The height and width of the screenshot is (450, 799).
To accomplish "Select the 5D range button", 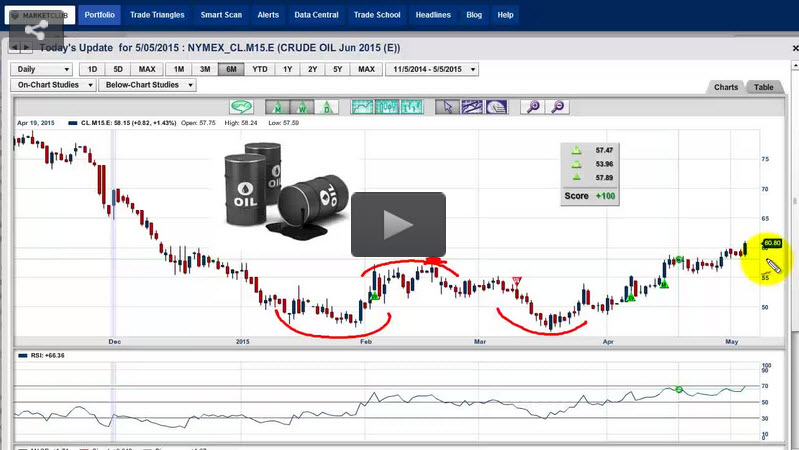I will point(118,69).
